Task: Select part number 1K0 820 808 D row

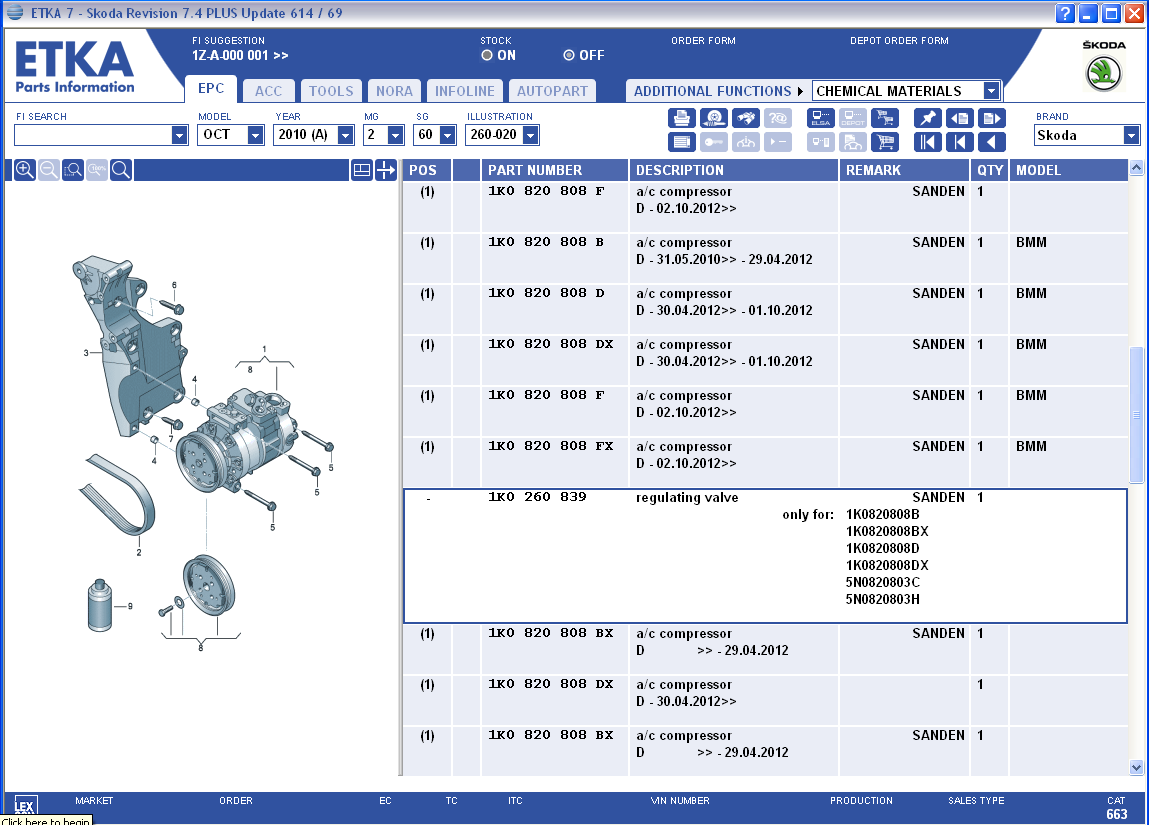Action: tap(765, 310)
